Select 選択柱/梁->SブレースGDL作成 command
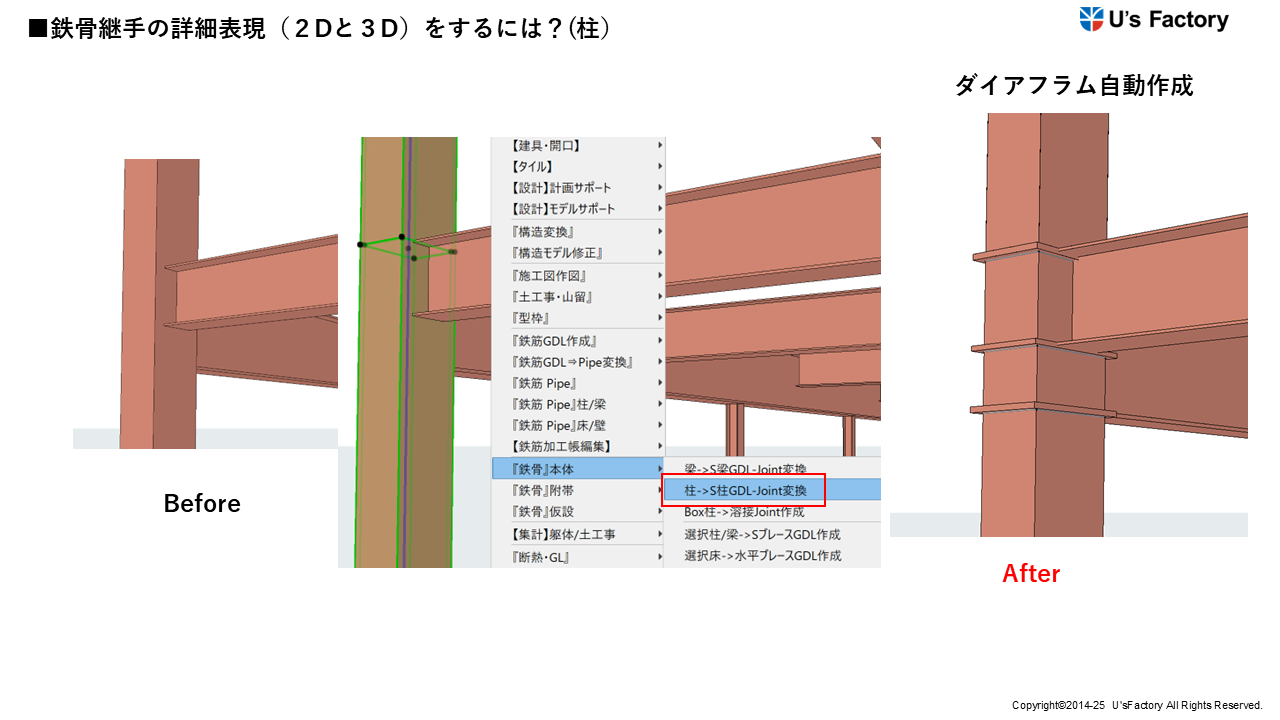Image resolution: width=1280 pixels, height=720 pixels. point(762,535)
